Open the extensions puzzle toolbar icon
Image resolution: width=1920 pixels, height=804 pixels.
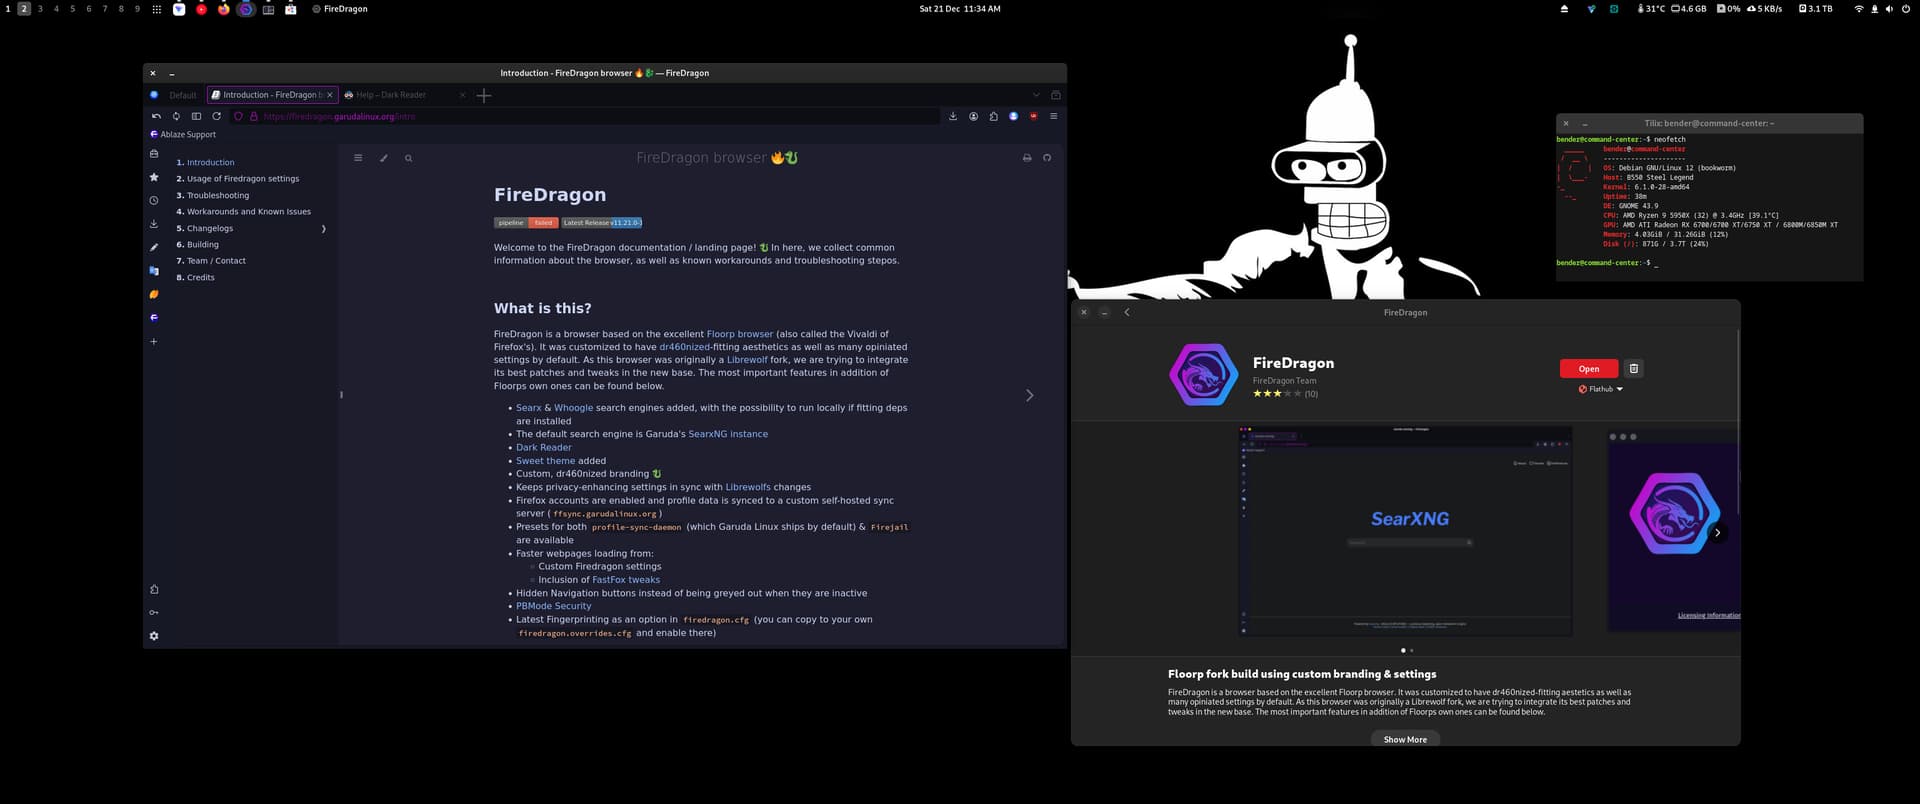pyautogui.click(x=993, y=116)
